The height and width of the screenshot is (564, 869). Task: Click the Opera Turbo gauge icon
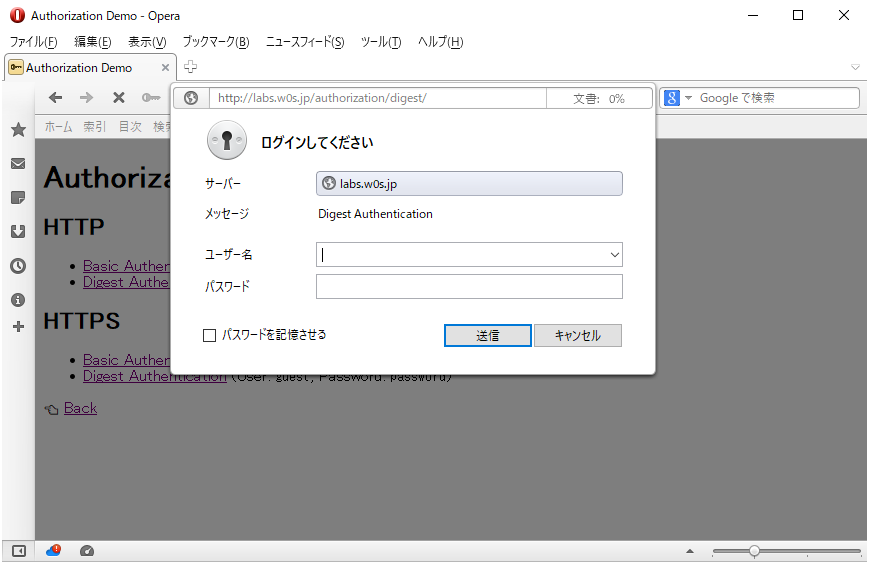pos(87,551)
